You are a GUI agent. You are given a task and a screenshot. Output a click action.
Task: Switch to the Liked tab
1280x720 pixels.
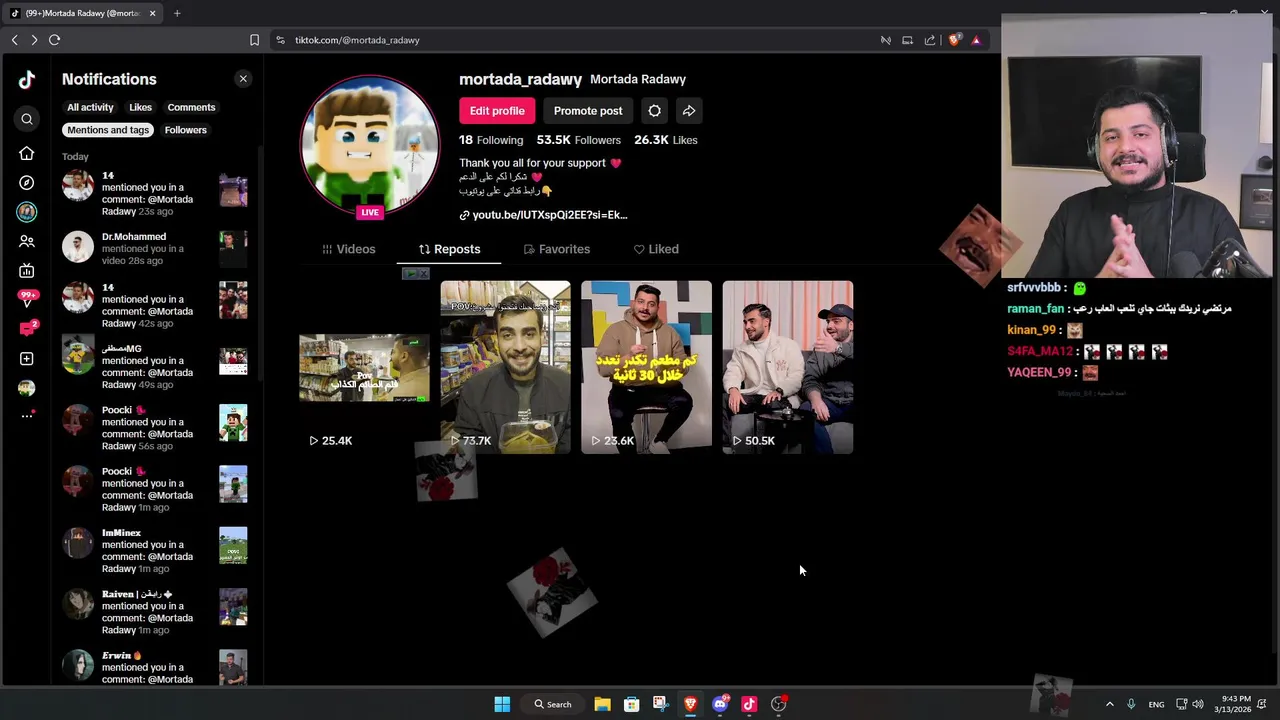pos(656,249)
